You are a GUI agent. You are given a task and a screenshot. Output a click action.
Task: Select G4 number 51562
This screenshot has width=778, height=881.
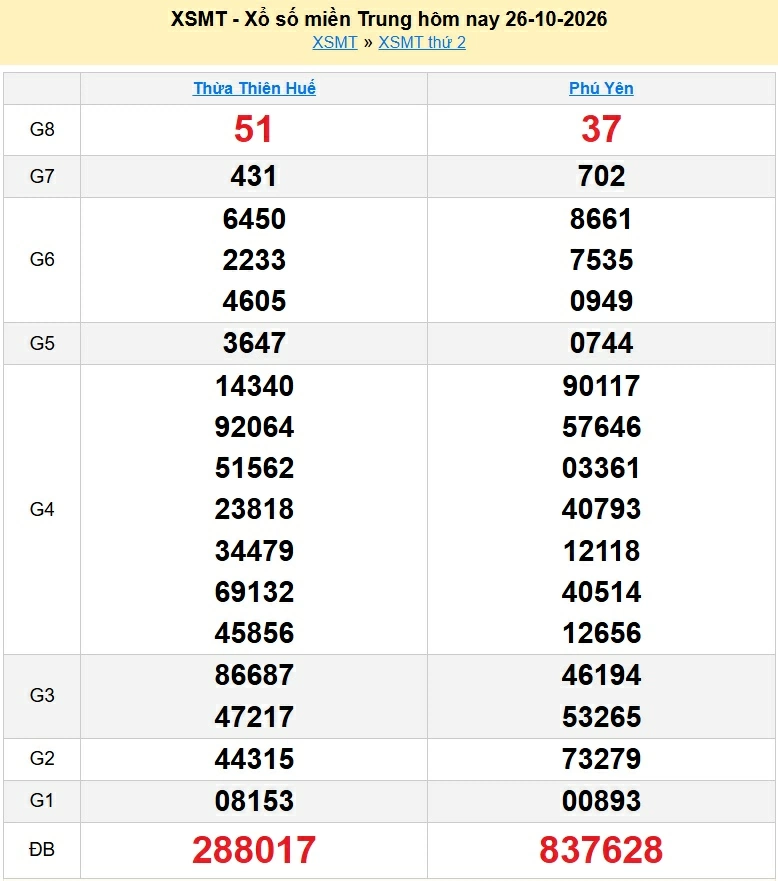tap(254, 468)
